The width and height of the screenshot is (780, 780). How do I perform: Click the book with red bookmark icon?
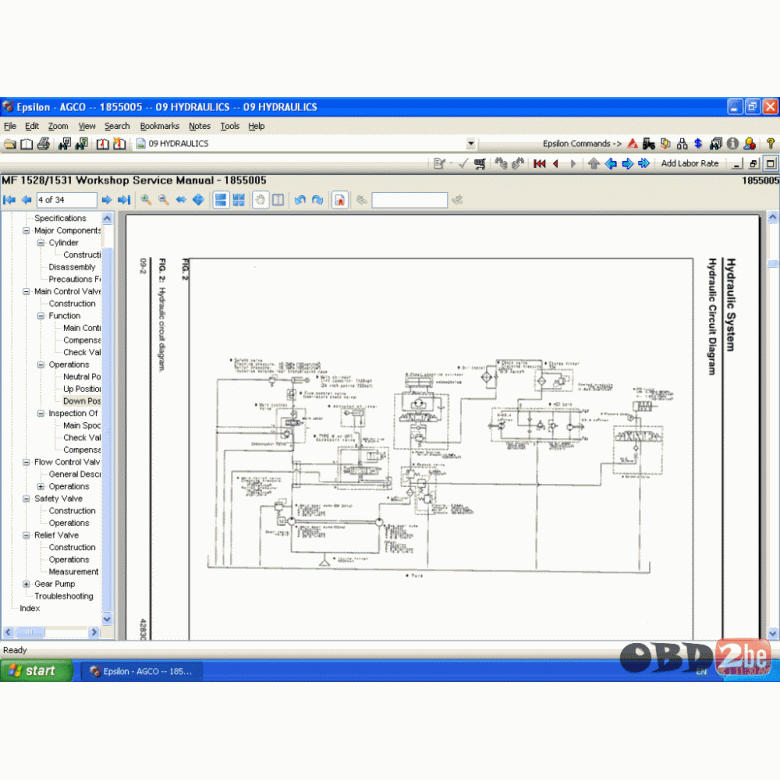(x=102, y=144)
